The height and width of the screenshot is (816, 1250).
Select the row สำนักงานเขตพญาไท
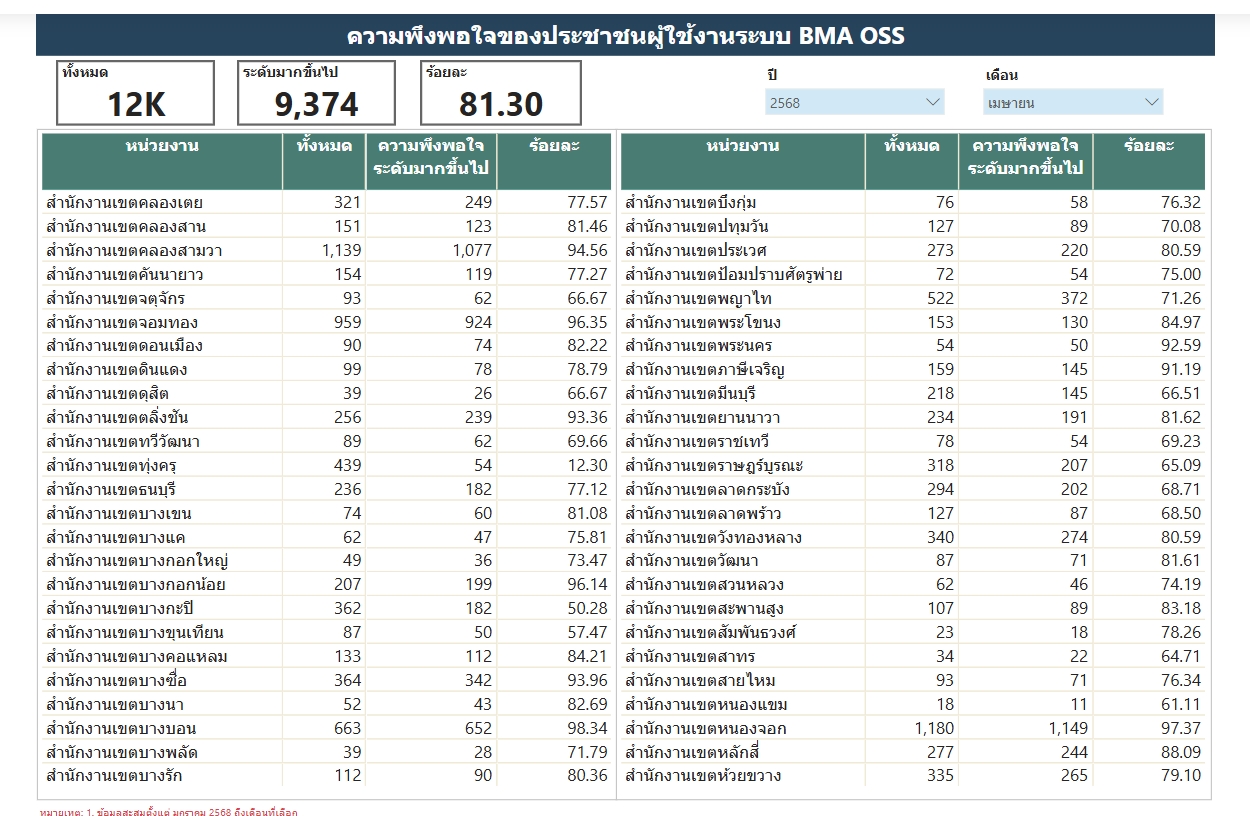click(913, 298)
